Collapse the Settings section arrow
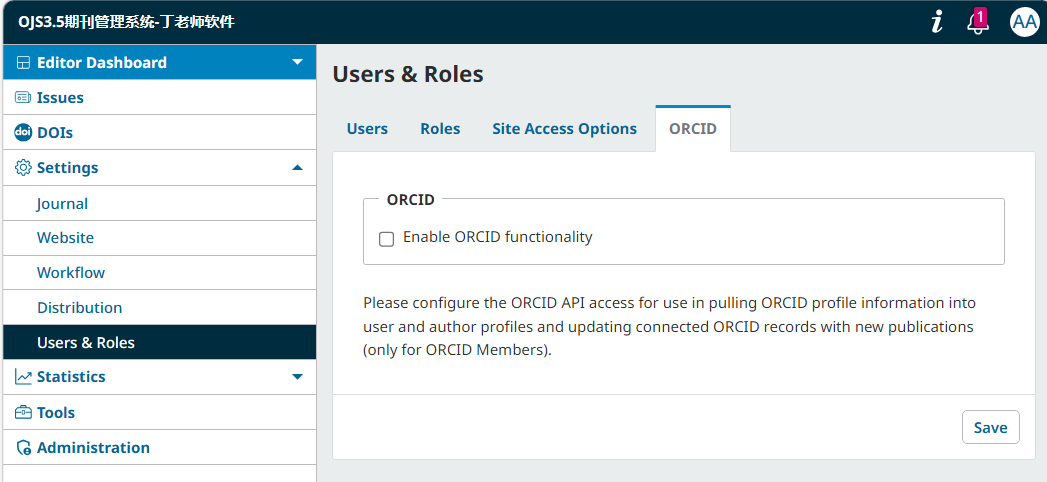This screenshot has width=1047, height=482. point(297,168)
